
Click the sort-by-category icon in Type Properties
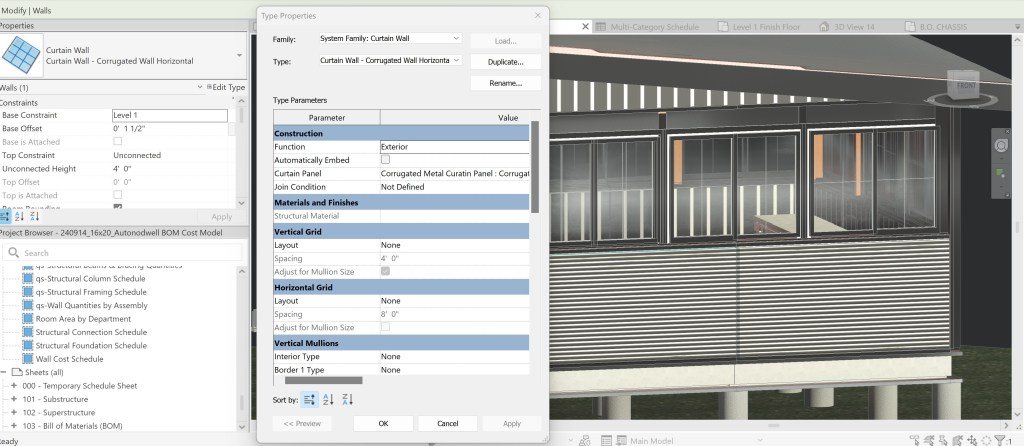coord(309,400)
